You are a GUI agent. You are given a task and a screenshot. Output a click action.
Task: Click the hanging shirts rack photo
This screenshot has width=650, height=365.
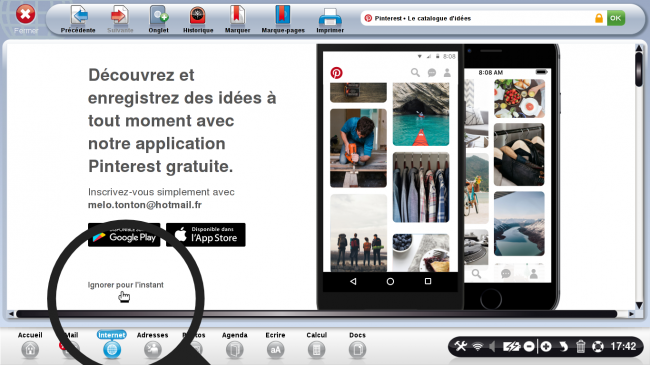pos(421,187)
